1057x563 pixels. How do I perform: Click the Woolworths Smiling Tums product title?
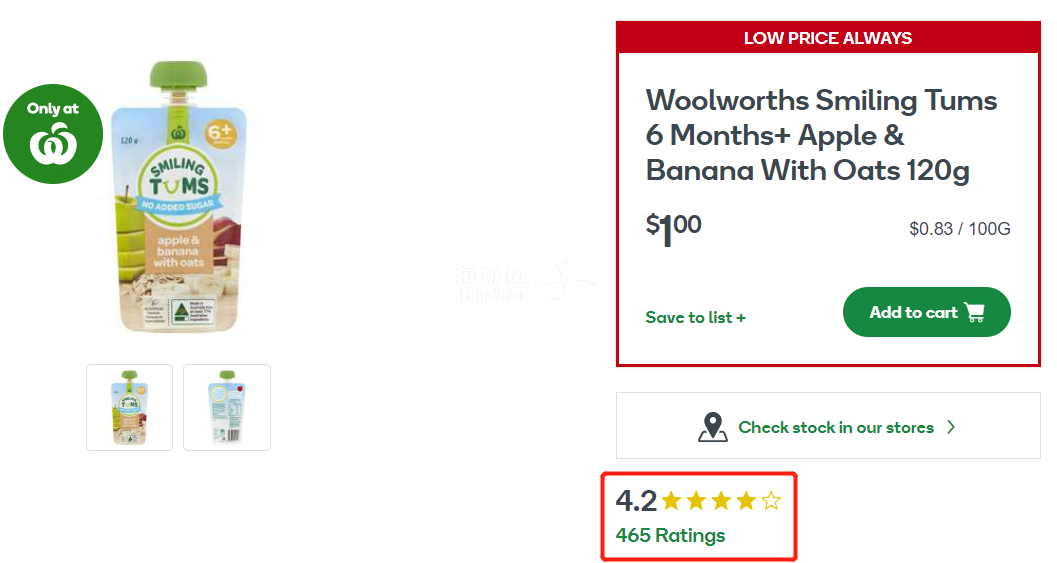click(x=822, y=135)
